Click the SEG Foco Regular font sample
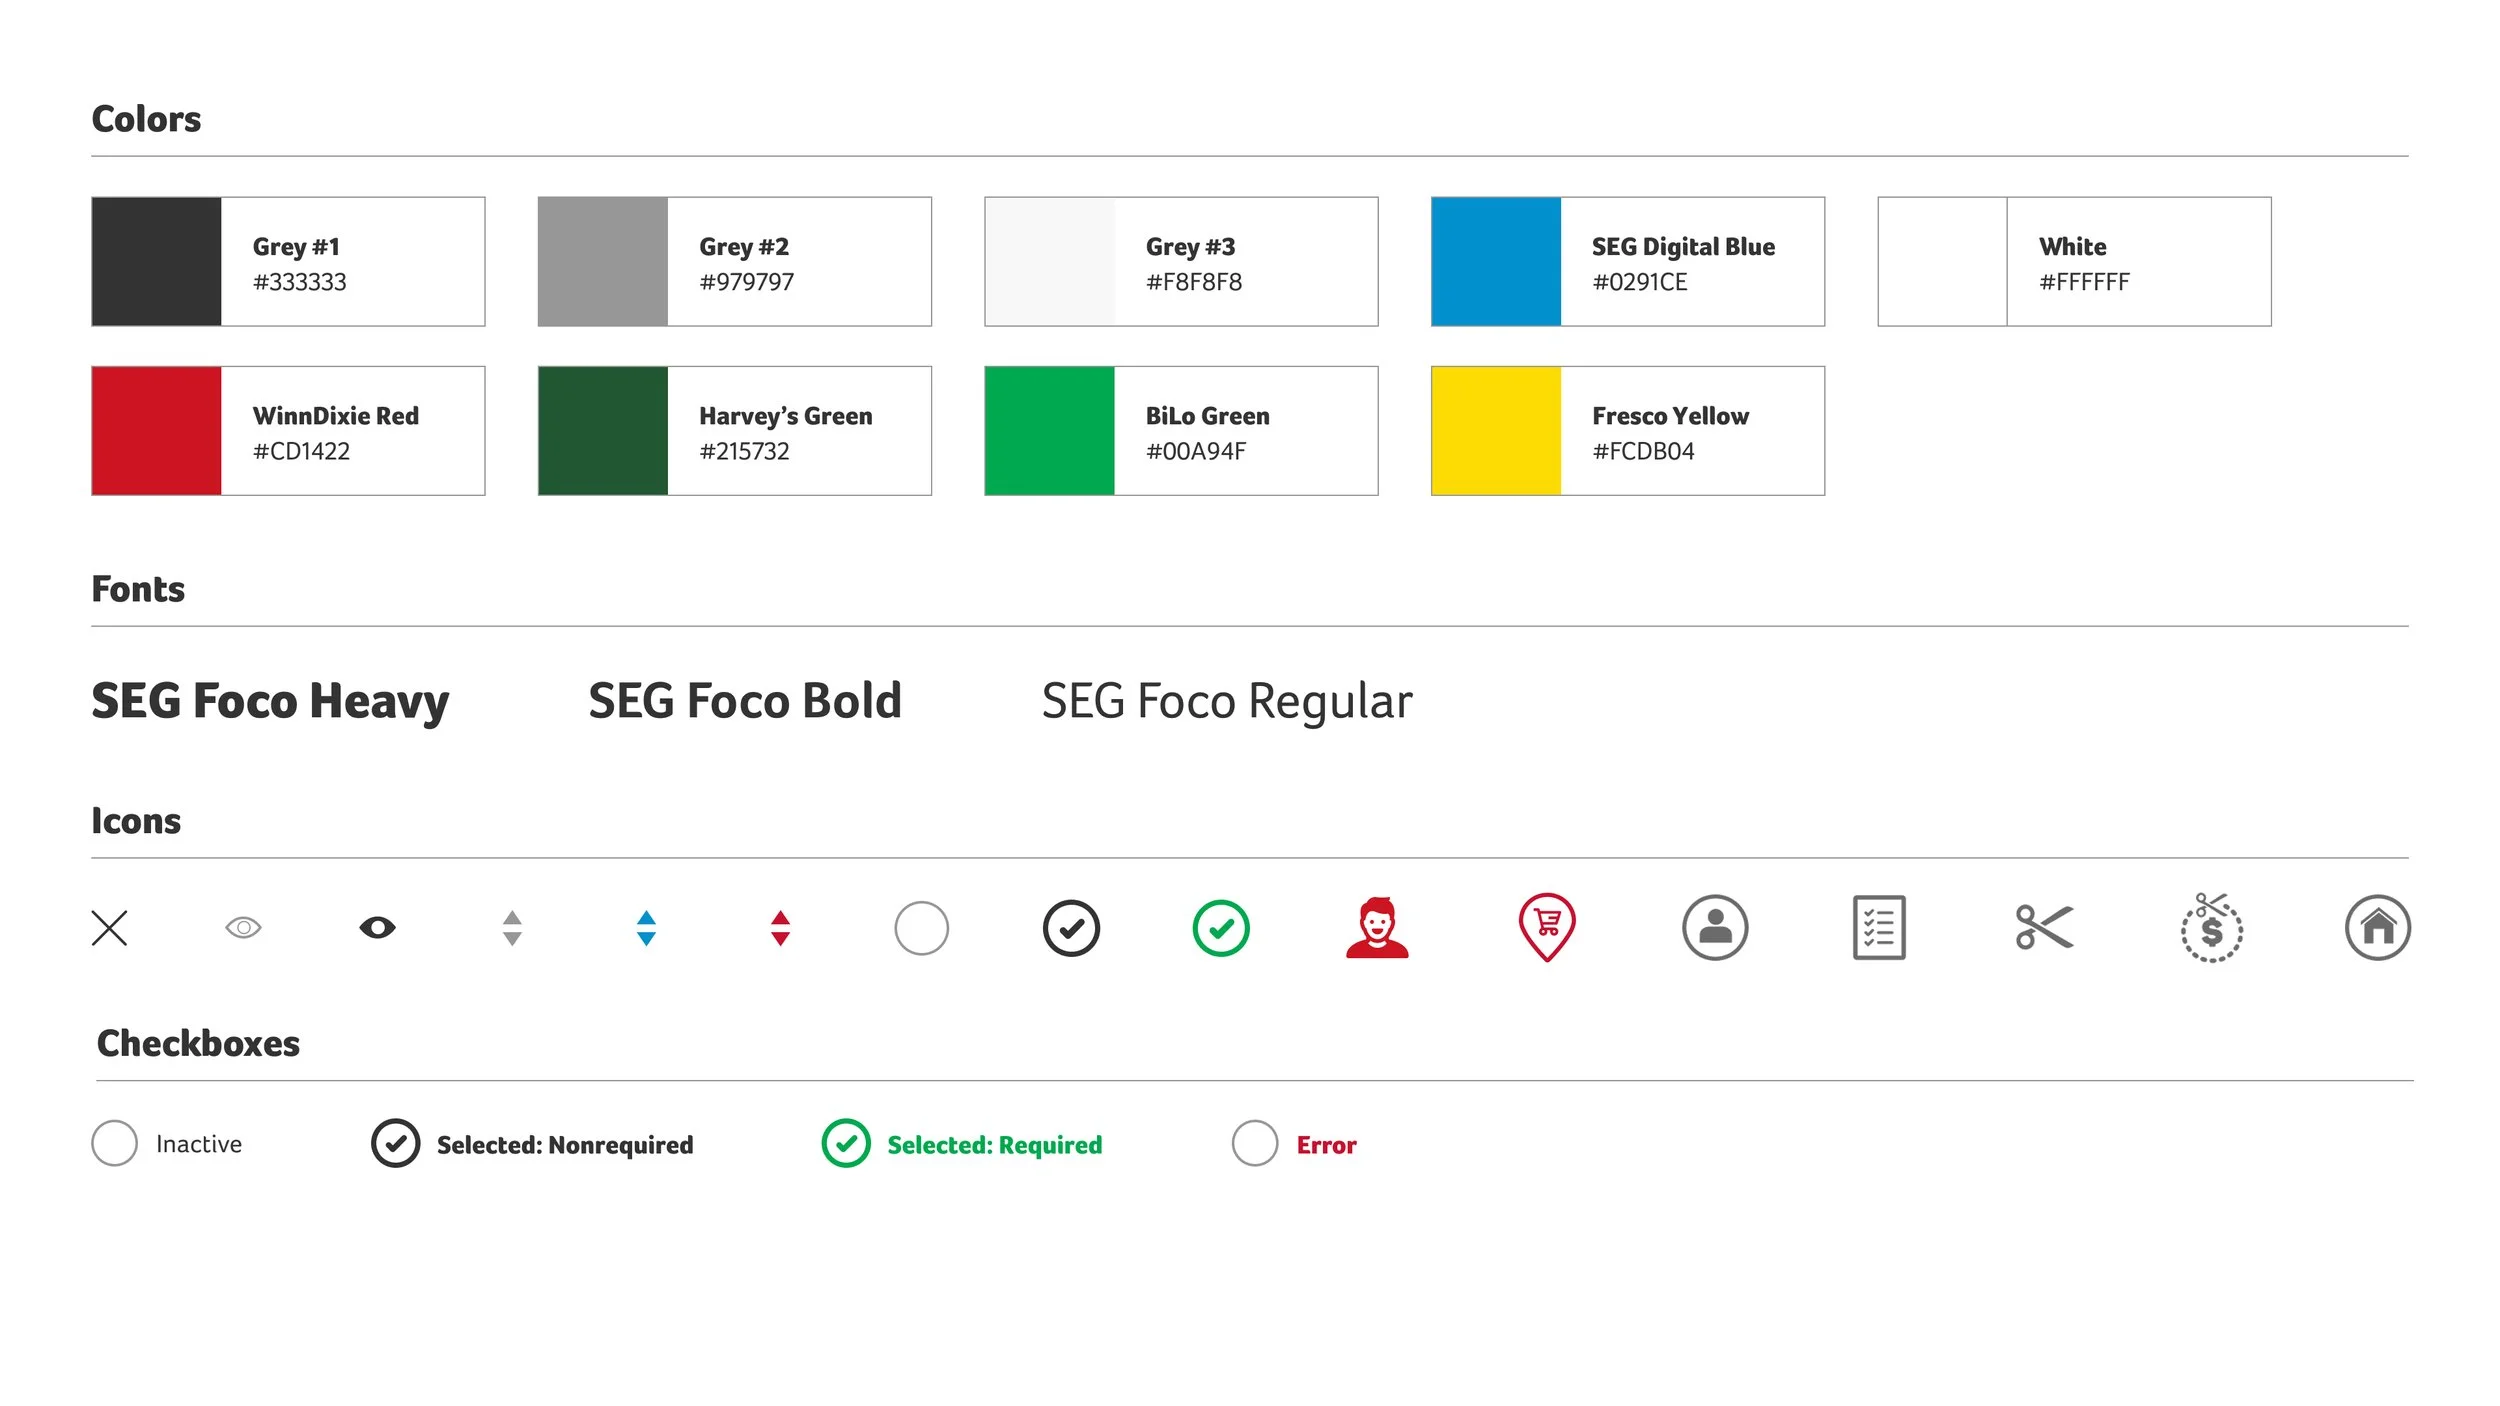The image size is (2500, 1406). point(1227,702)
